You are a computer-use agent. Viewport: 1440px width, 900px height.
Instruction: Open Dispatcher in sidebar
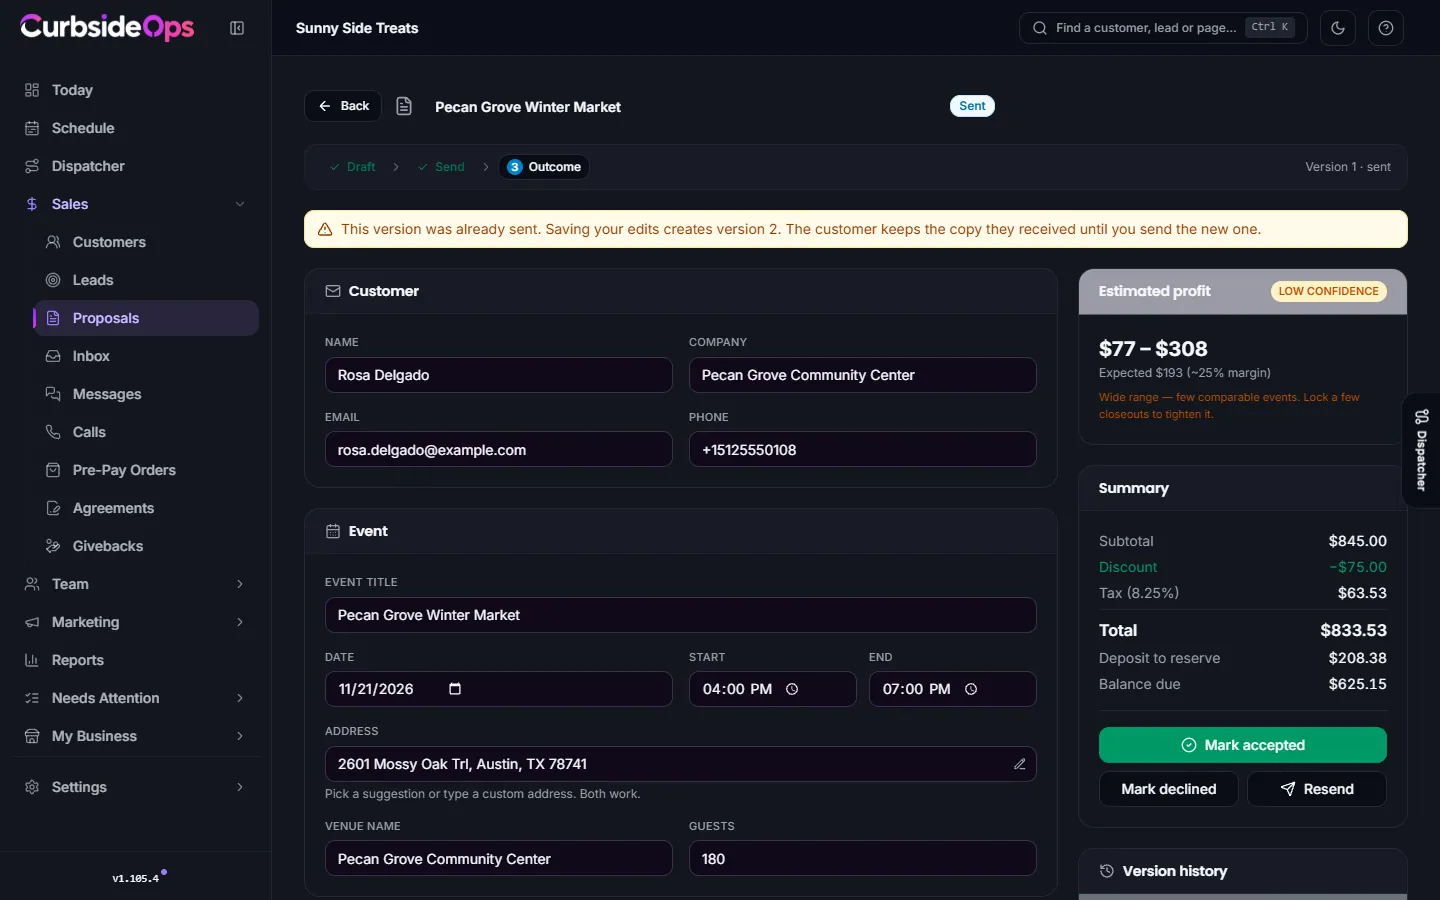click(x=136, y=166)
